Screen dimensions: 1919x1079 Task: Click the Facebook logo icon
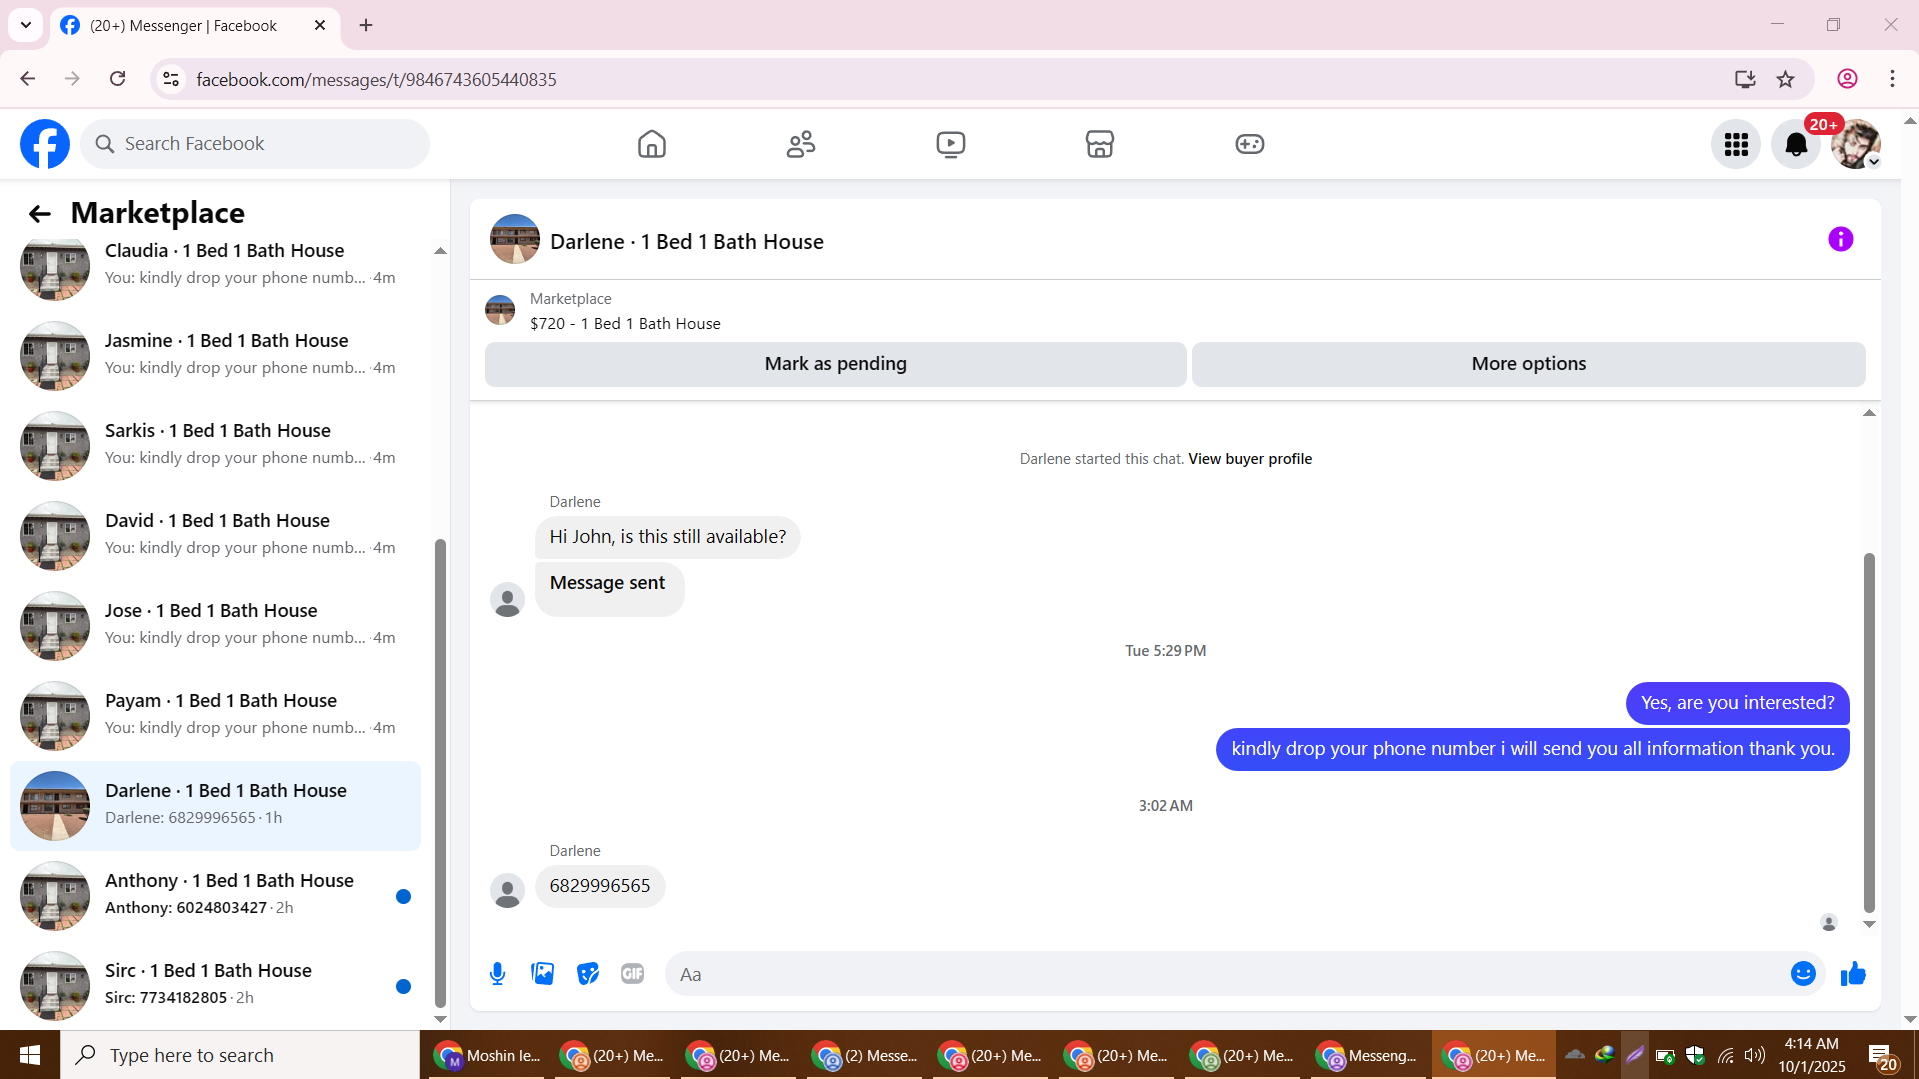[x=45, y=144]
